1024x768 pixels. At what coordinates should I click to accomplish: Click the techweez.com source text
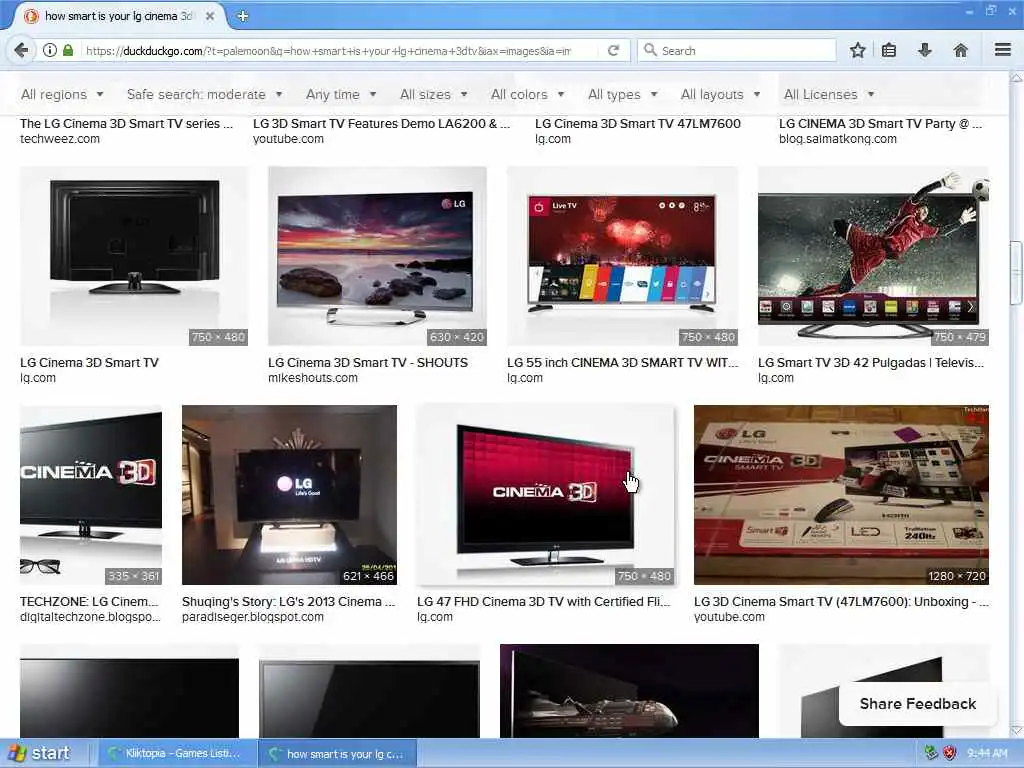click(x=59, y=139)
